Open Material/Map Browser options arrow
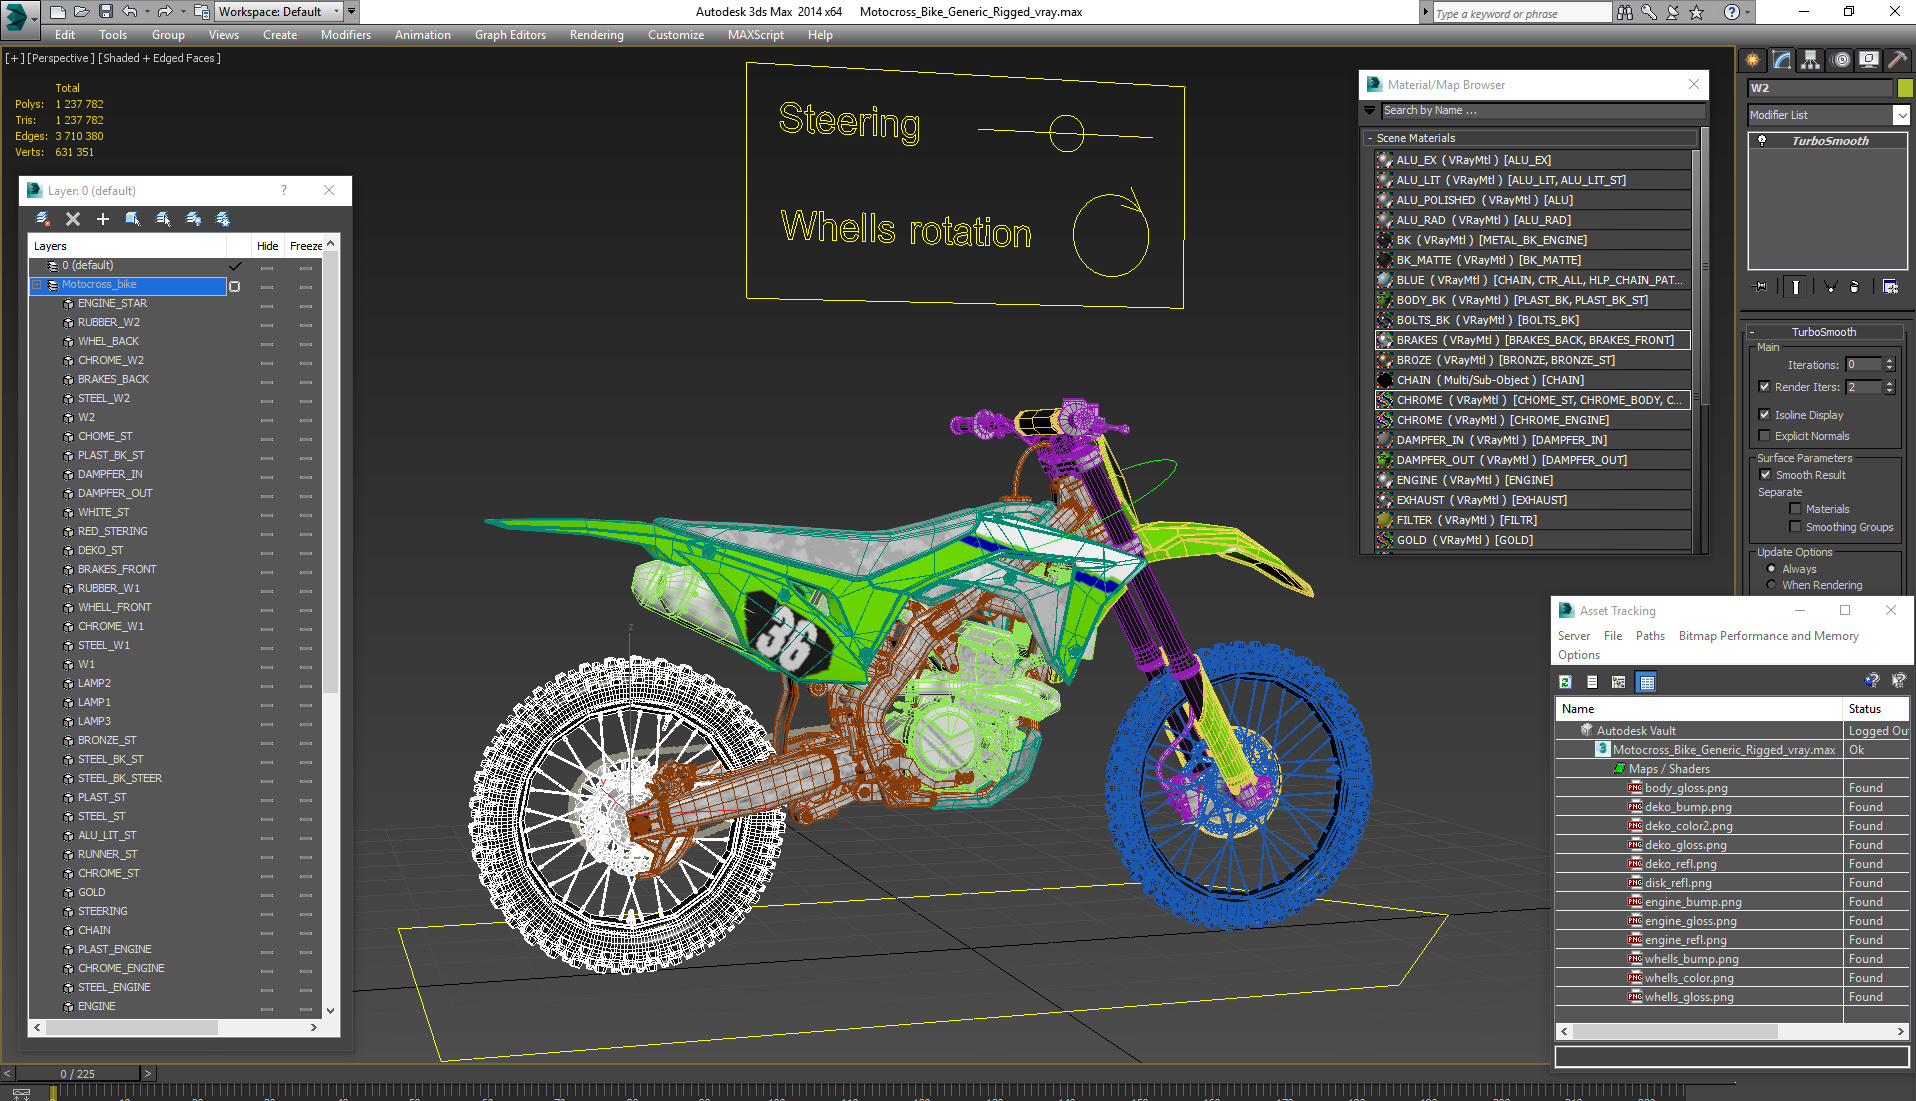This screenshot has height=1101, width=1916. coord(1370,111)
